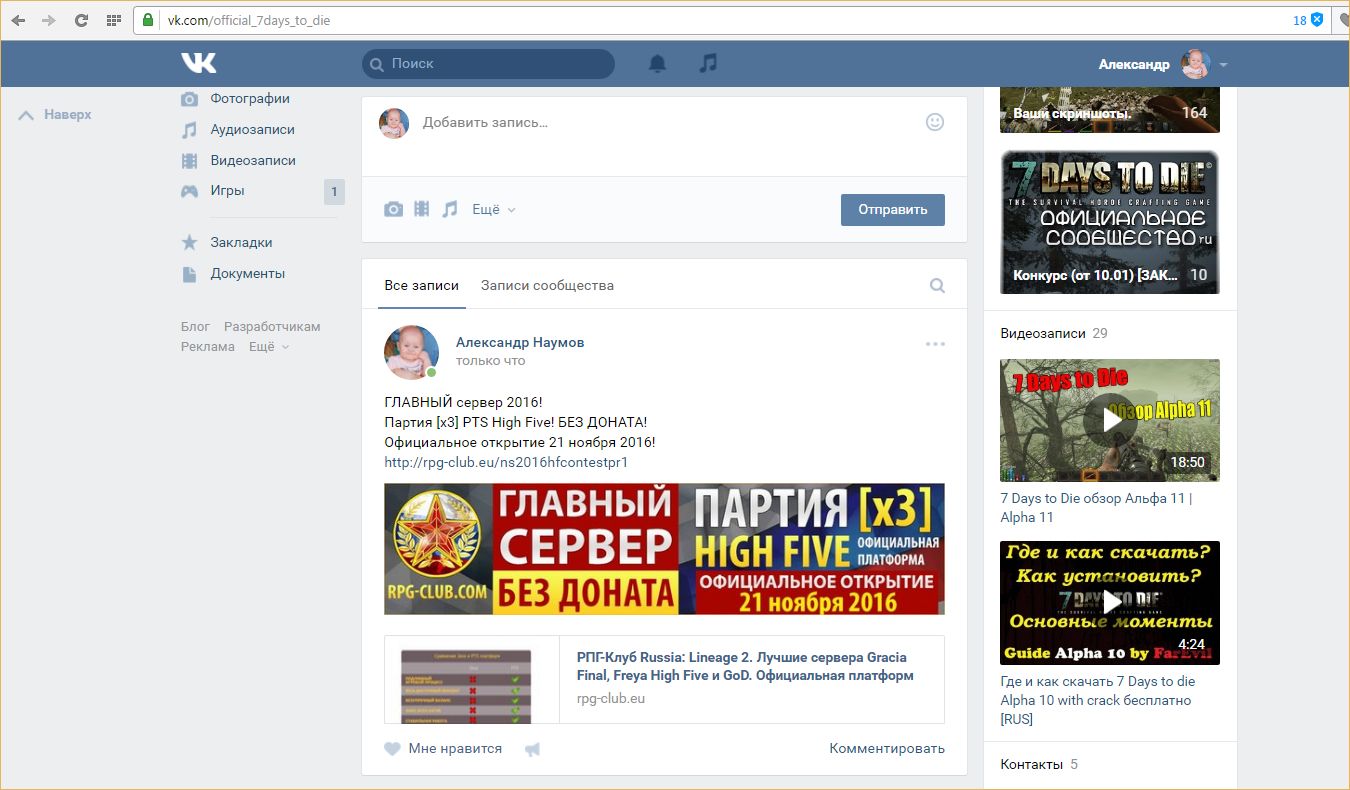
Task: Like the post with the heart icon
Action: click(393, 749)
